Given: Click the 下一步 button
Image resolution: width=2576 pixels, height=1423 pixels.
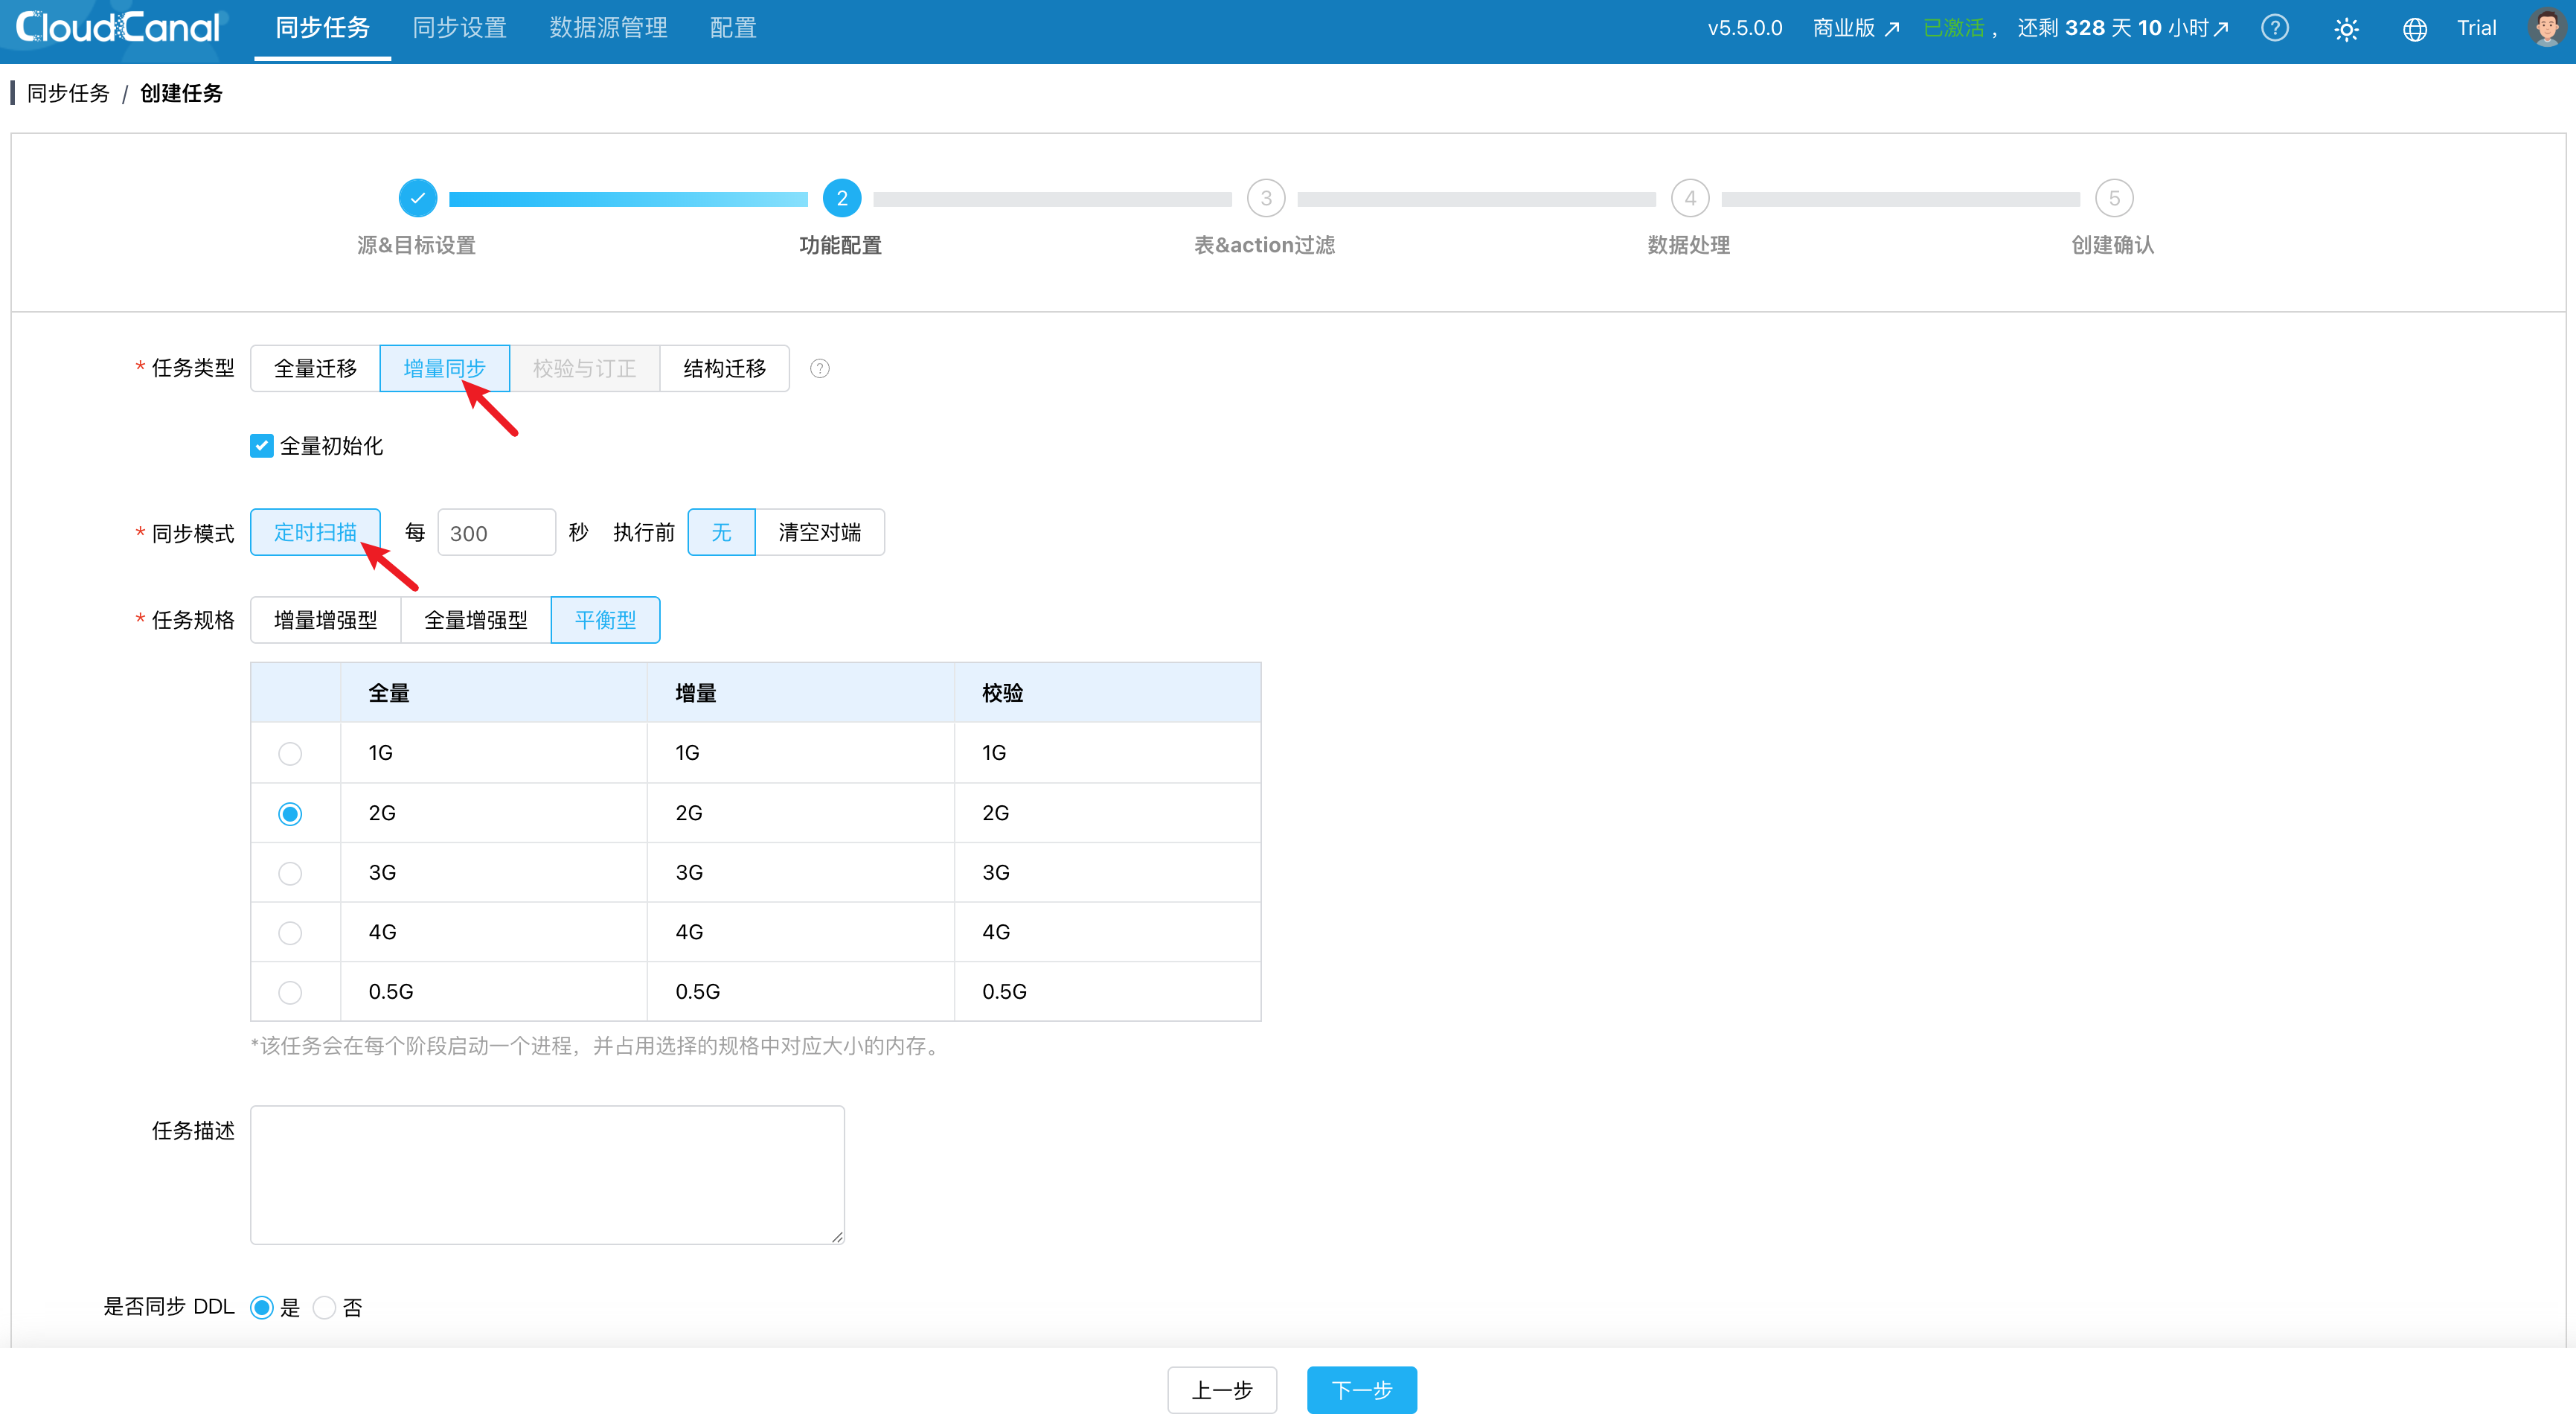Looking at the screenshot, I should click(1360, 1389).
